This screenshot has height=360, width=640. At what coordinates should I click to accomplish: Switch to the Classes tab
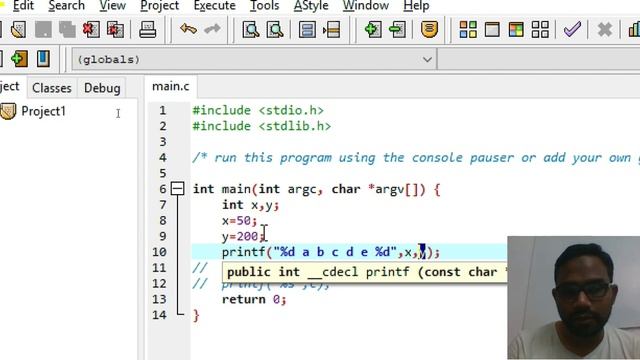(52, 88)
